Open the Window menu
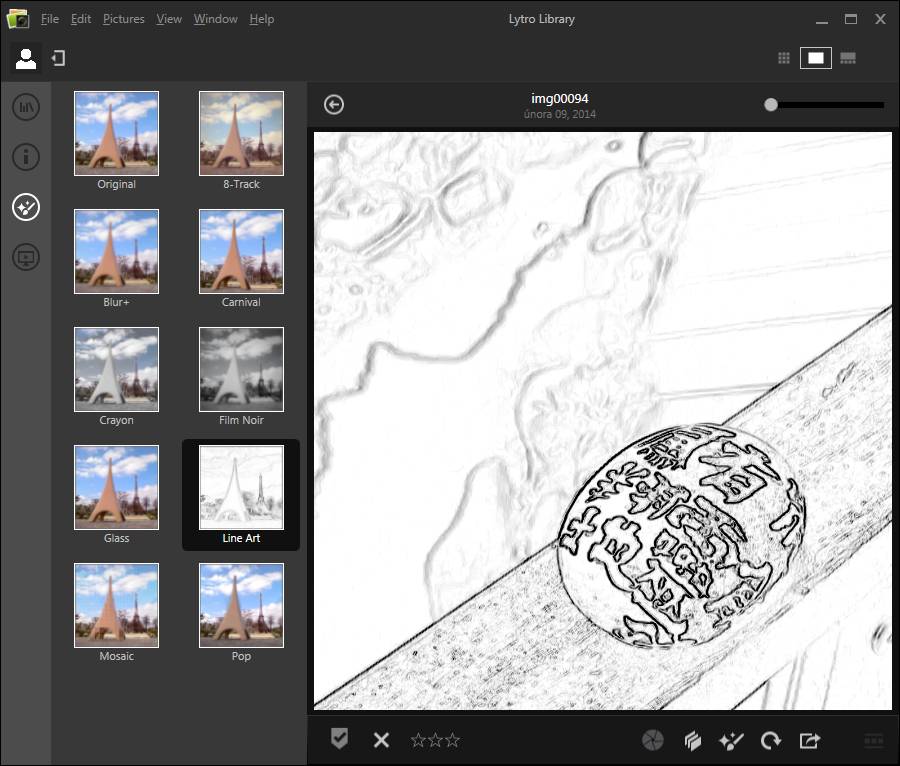The image size is (900, 766). [x=215, y=19]
